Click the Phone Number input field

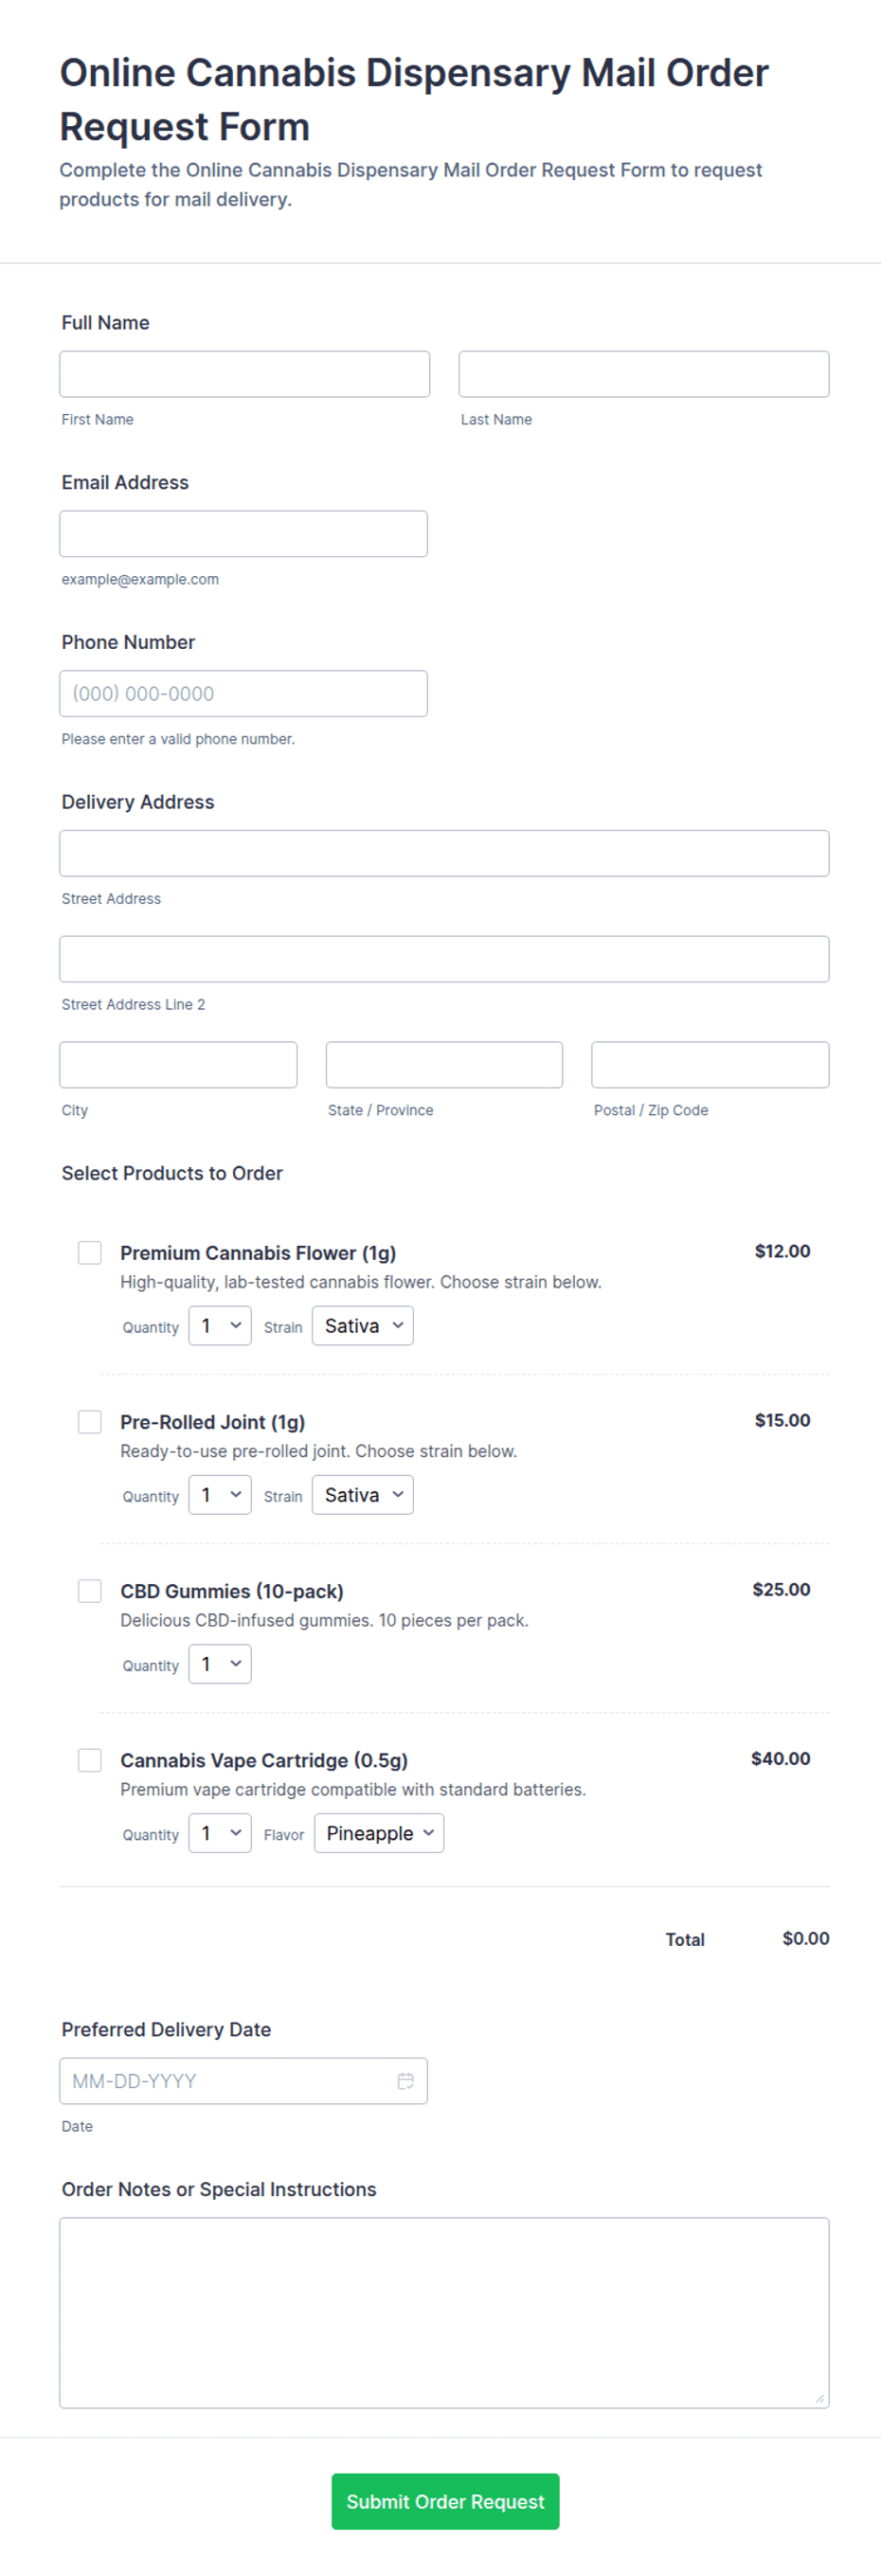[244, 693]
